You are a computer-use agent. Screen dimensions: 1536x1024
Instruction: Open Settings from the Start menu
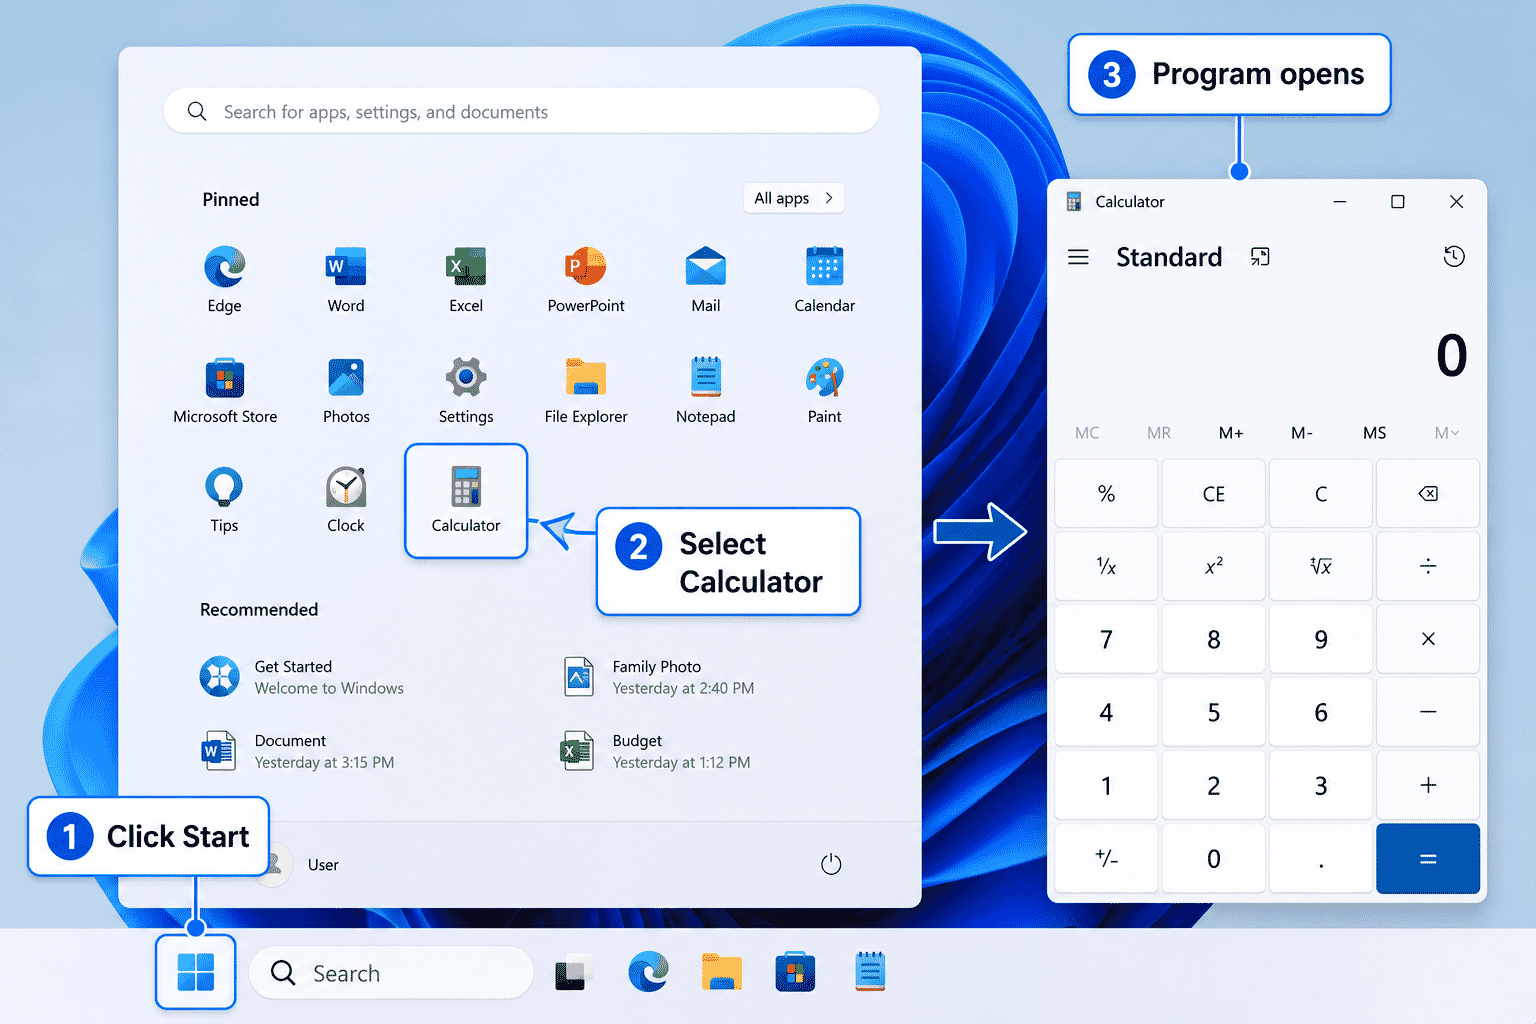point(466,390)
